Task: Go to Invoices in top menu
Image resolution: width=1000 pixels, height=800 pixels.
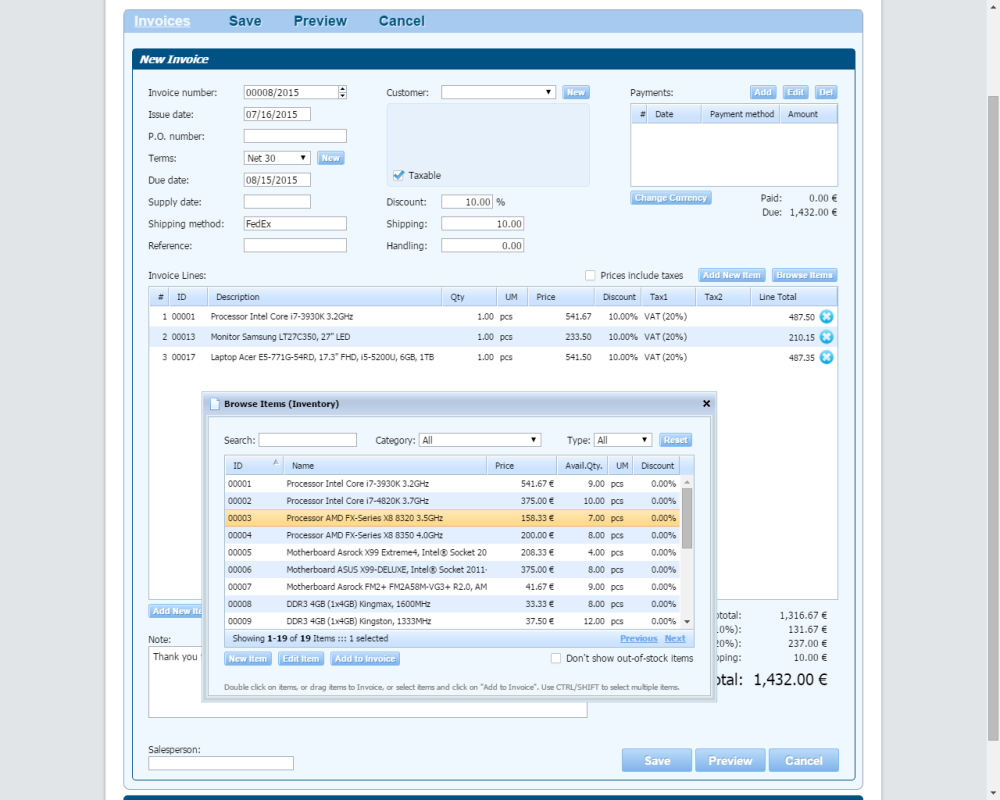Action: click(x=162, y=21)
